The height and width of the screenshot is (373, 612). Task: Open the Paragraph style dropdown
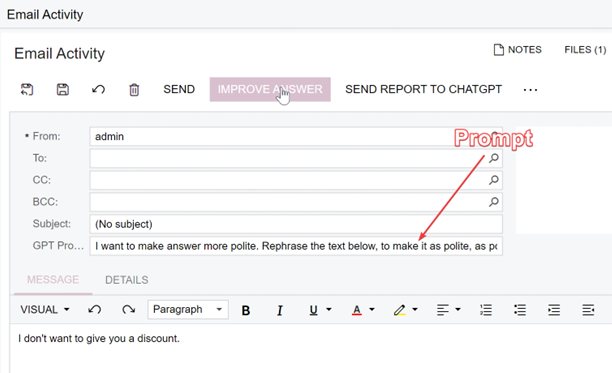[x=188, y=310]
